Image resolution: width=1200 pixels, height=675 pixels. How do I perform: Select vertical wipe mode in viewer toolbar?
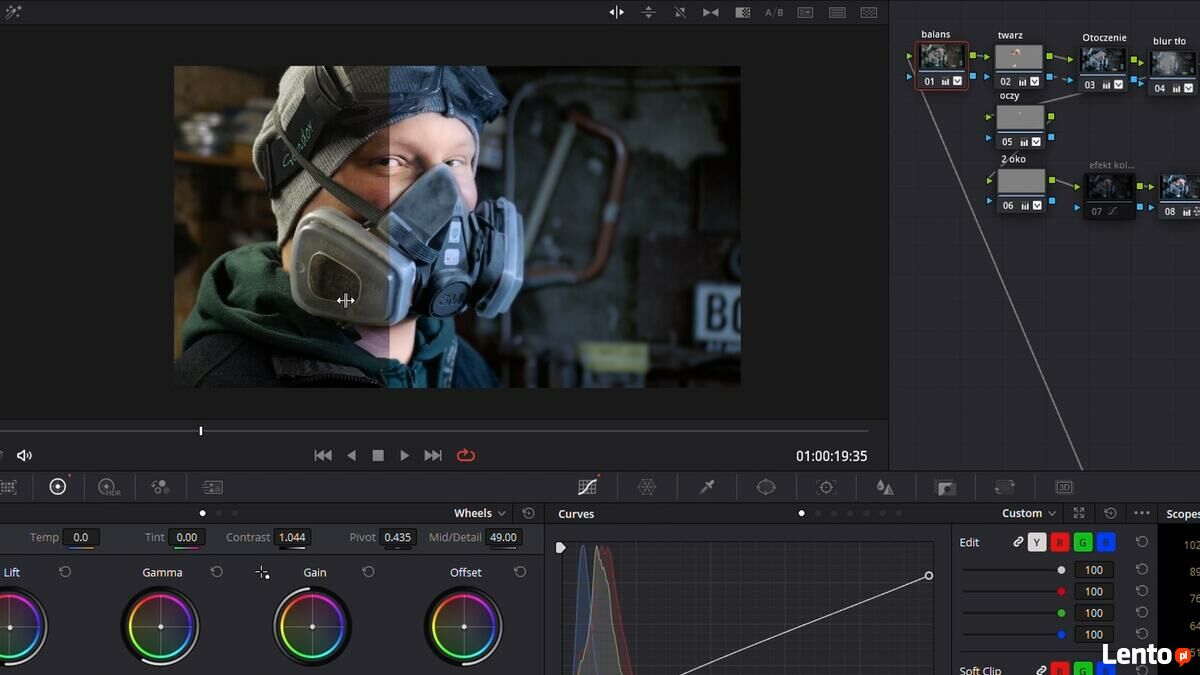(x=648, y=12)
